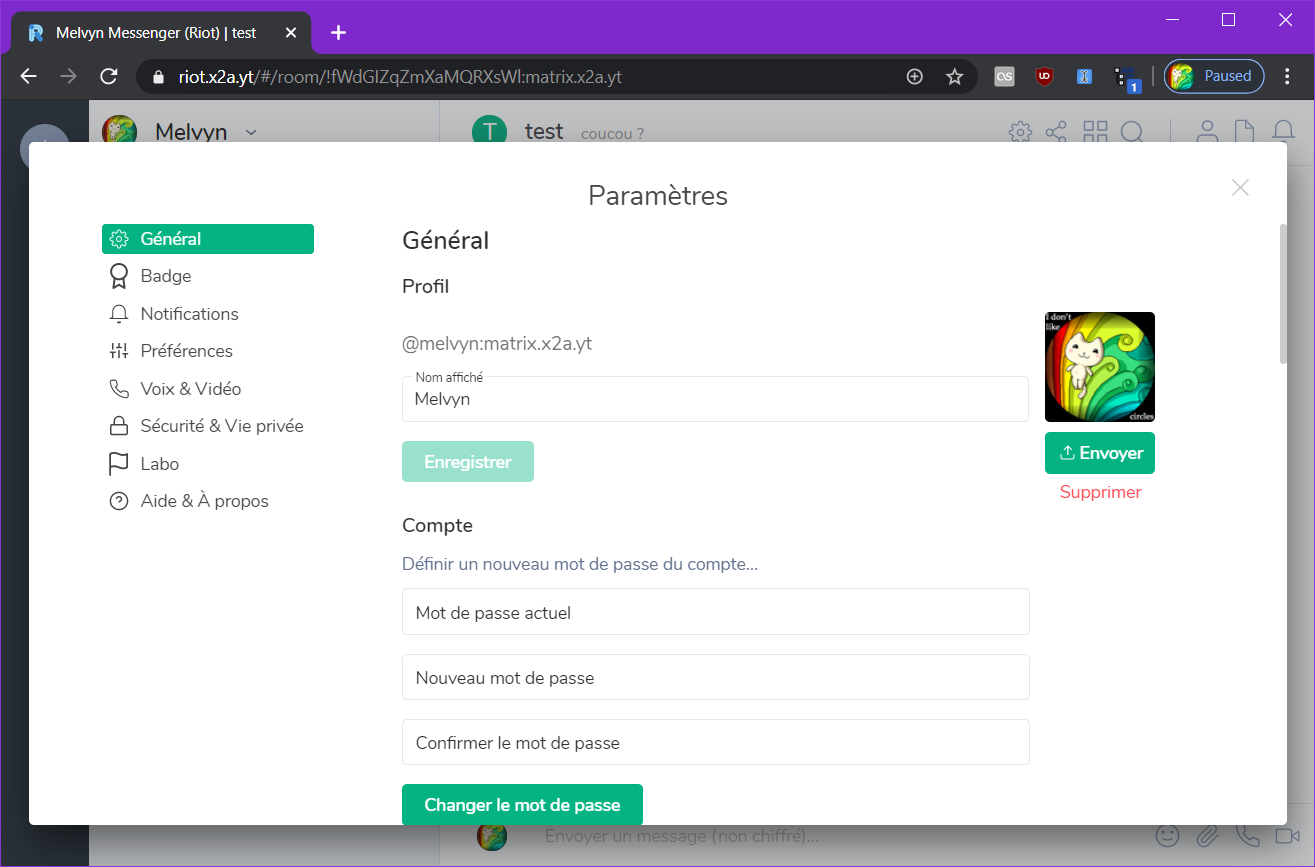This screenshot has height=867, width=1315.
Task: Click Supprimer to remove the avatar
Action: 1100,492
